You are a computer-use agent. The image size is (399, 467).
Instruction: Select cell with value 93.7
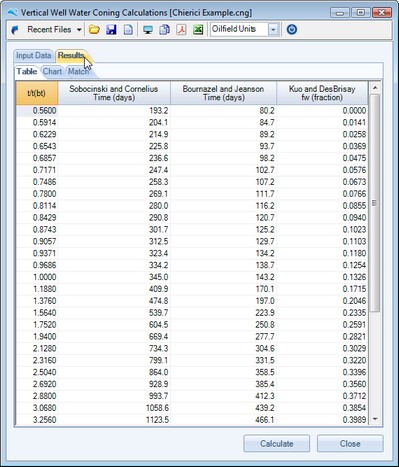tap(223, 146)
